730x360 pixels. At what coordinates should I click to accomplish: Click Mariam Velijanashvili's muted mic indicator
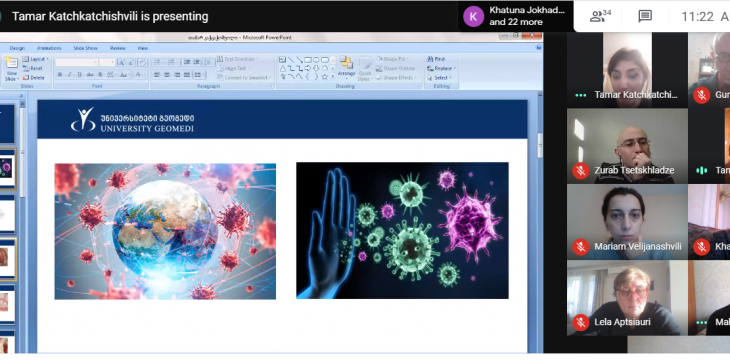pos(581,246)
